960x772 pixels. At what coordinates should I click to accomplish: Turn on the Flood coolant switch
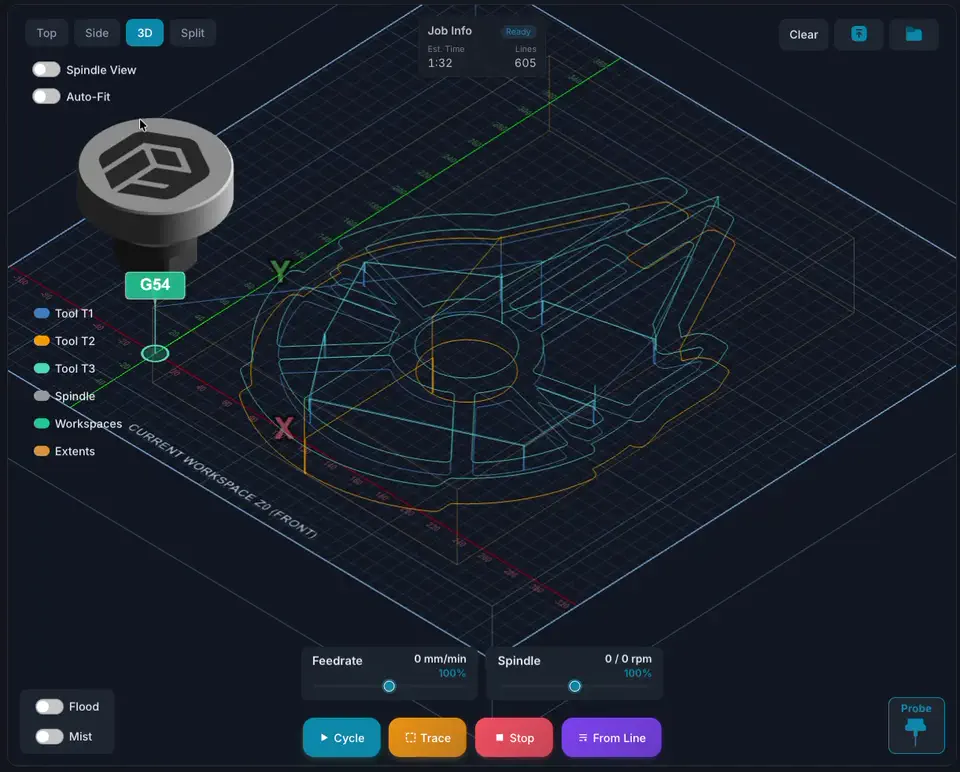click(x=49, y=706)
